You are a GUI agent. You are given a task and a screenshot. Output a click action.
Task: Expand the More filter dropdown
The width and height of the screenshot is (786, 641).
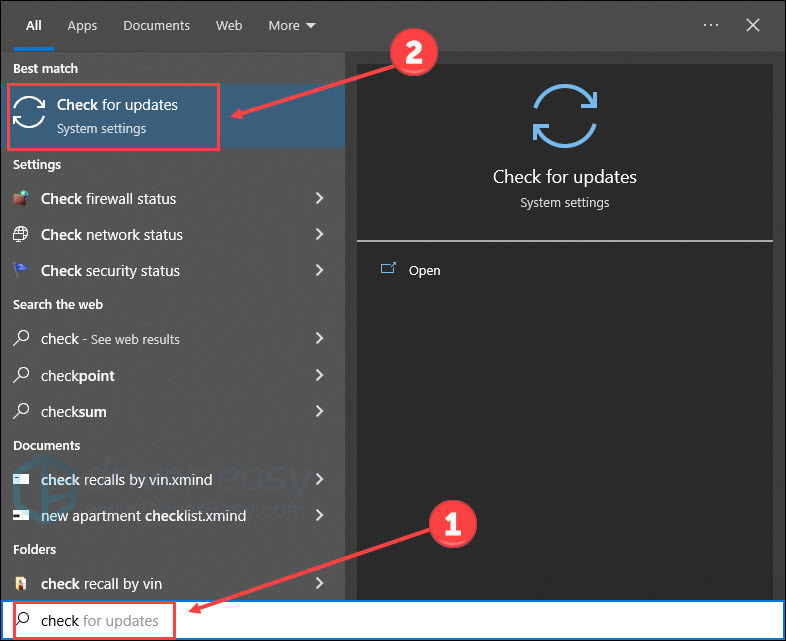pyautogui.click(x=291, y=25)
